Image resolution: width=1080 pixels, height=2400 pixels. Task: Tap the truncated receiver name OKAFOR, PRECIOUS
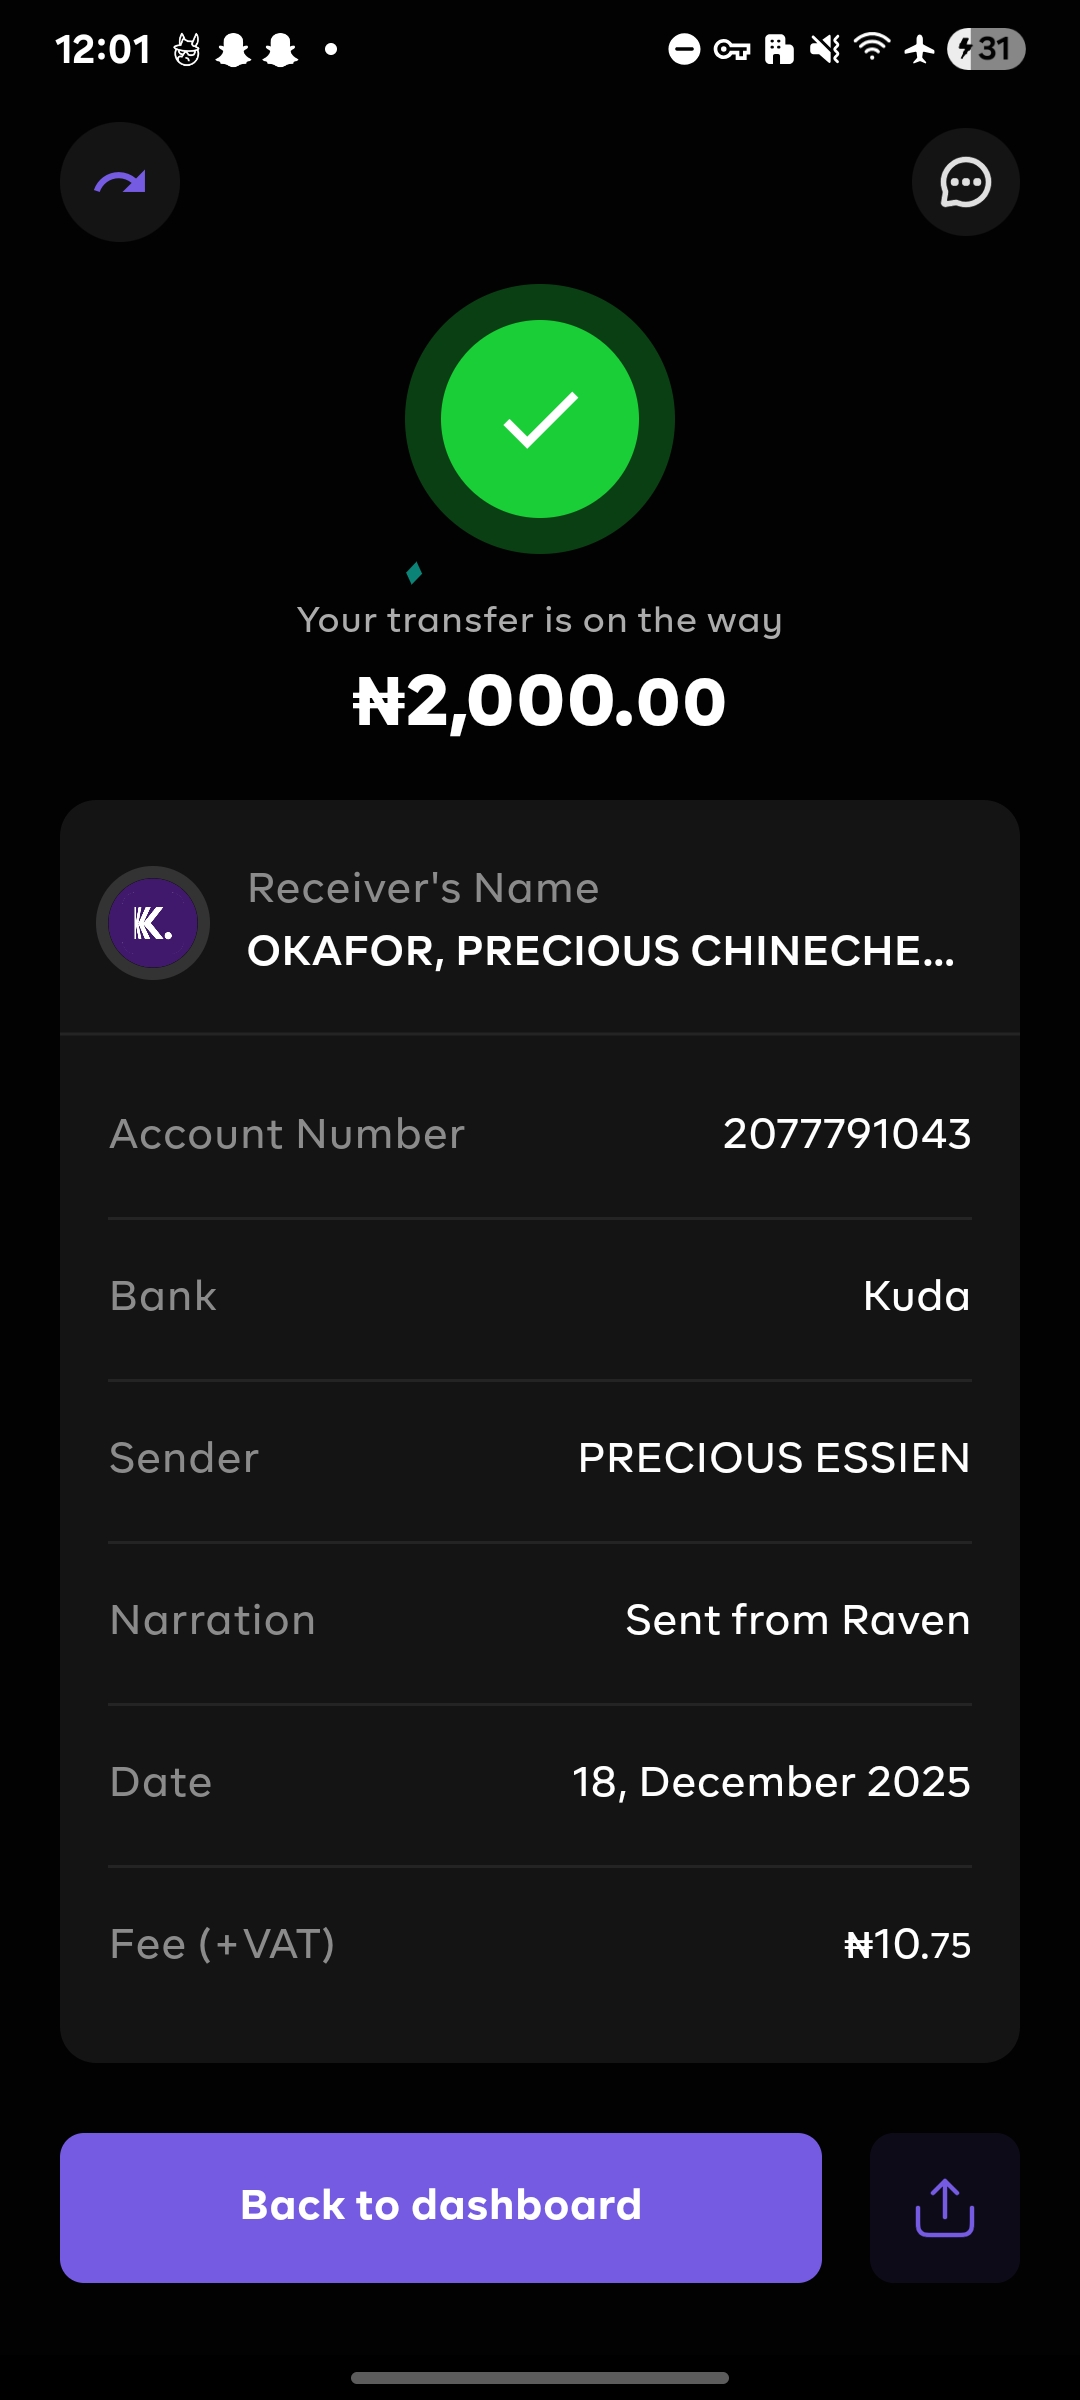click(600, 951)
